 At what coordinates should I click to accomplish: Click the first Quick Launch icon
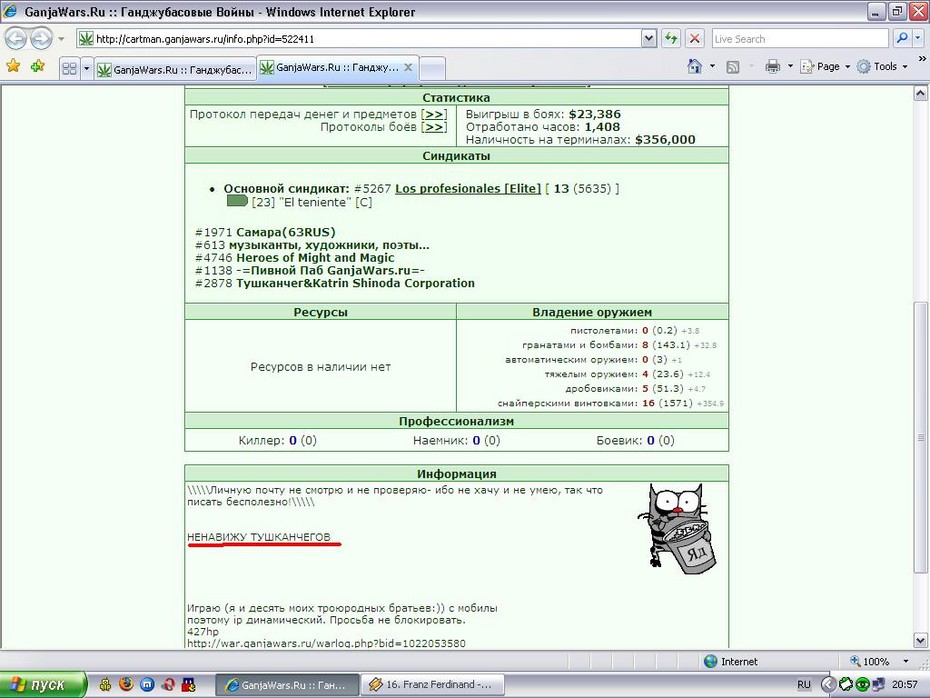[x=106, y=685]
